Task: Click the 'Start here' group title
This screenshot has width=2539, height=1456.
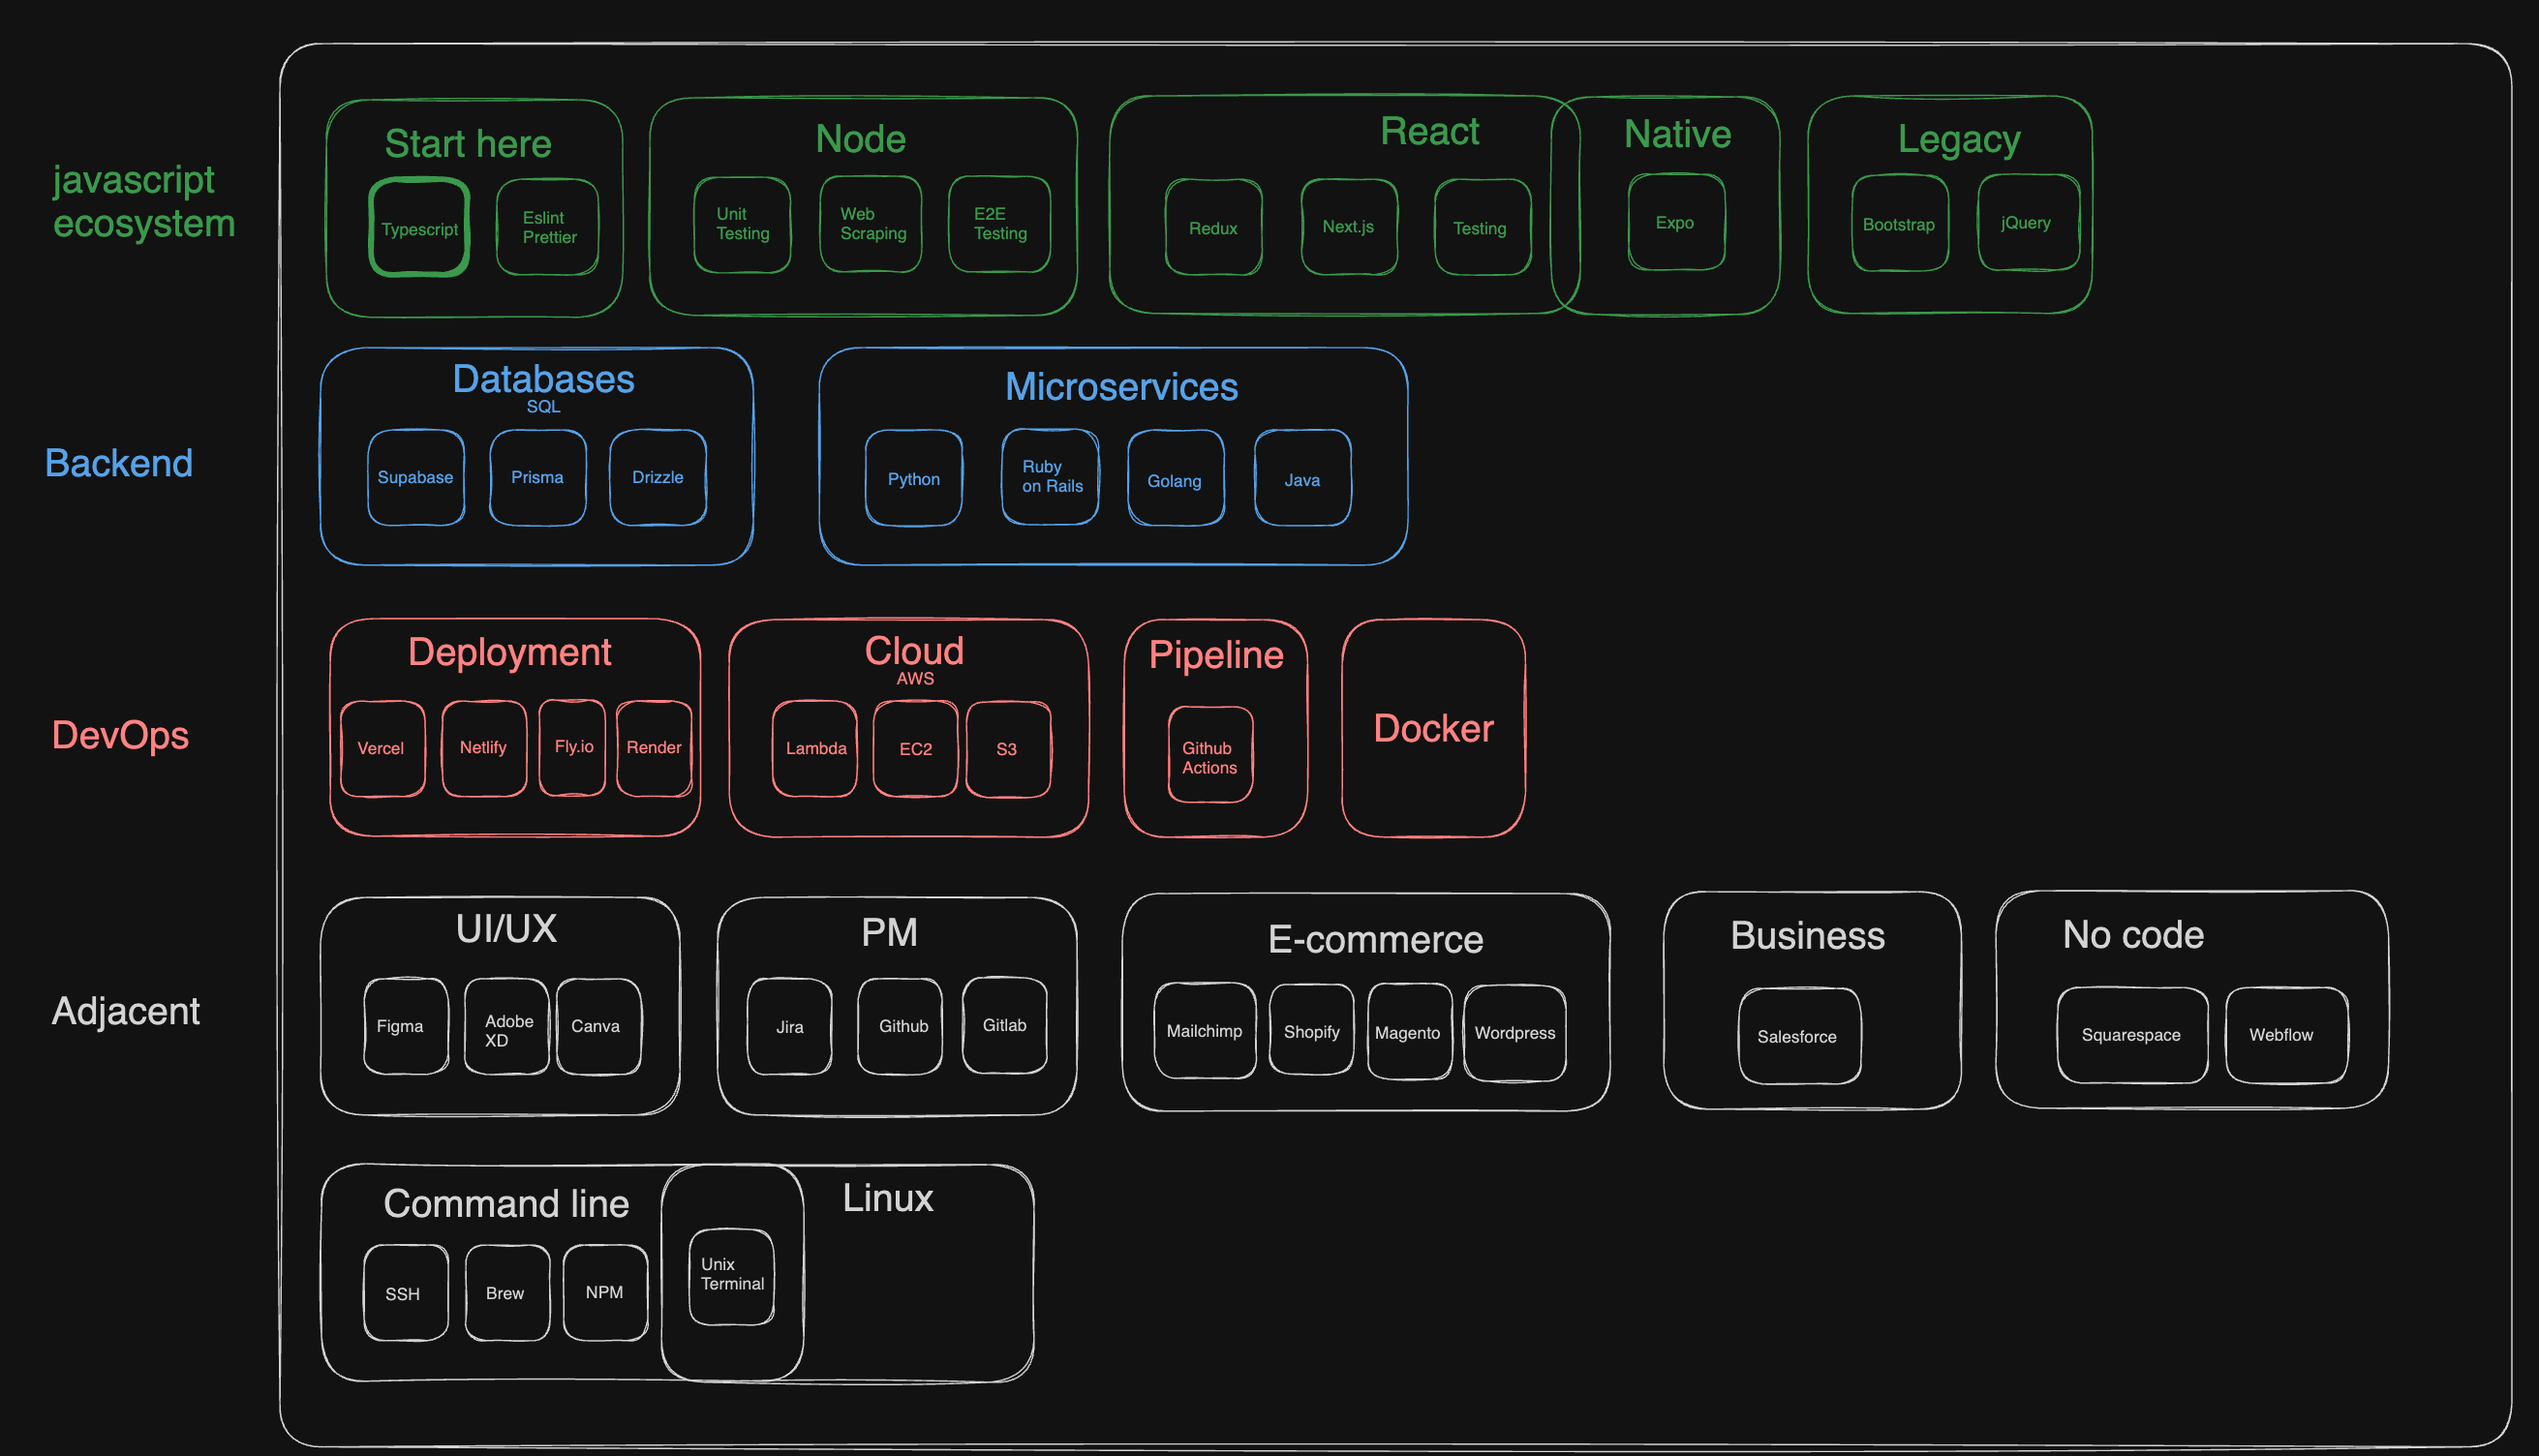Action: point(468,144)
